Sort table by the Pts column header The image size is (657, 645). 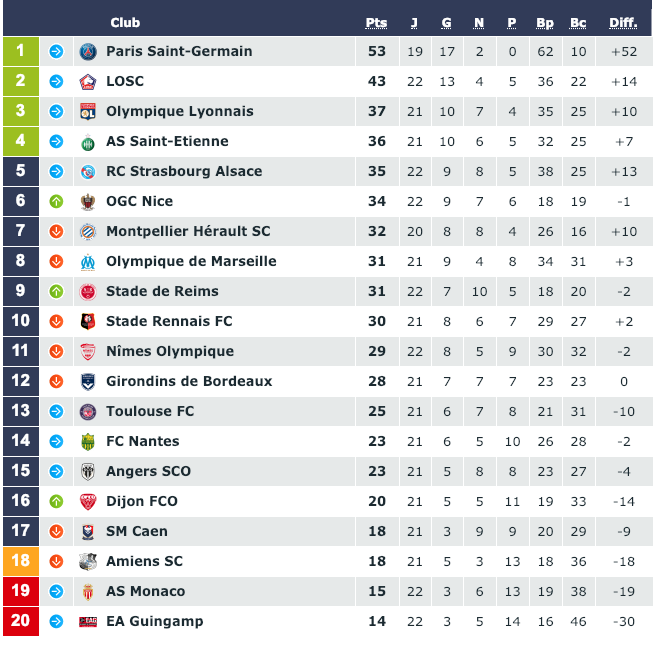(x=376, y=23)
